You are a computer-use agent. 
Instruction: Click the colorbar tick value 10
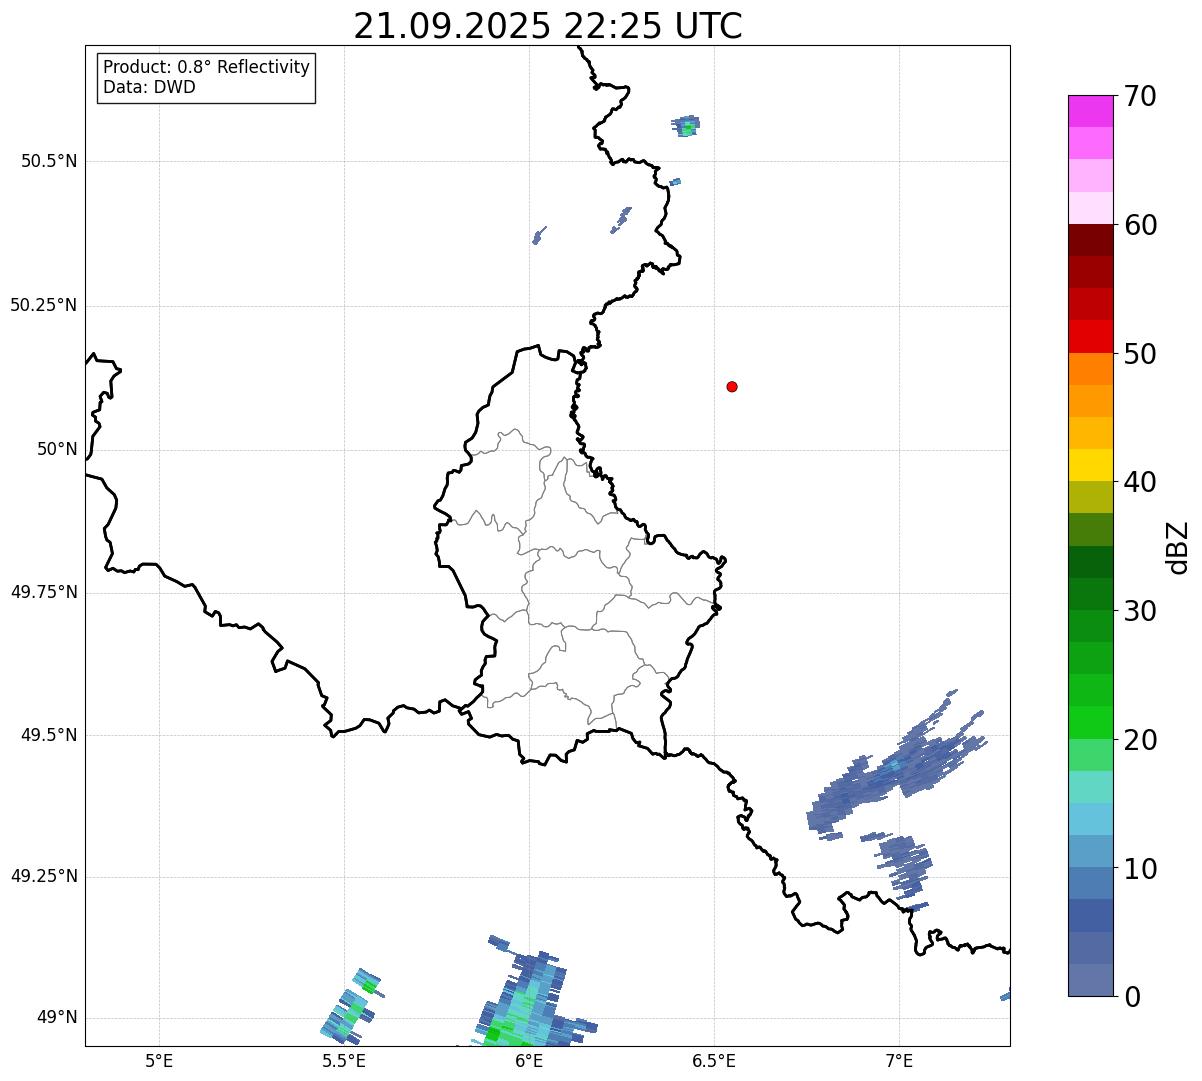coord(1140,868)
